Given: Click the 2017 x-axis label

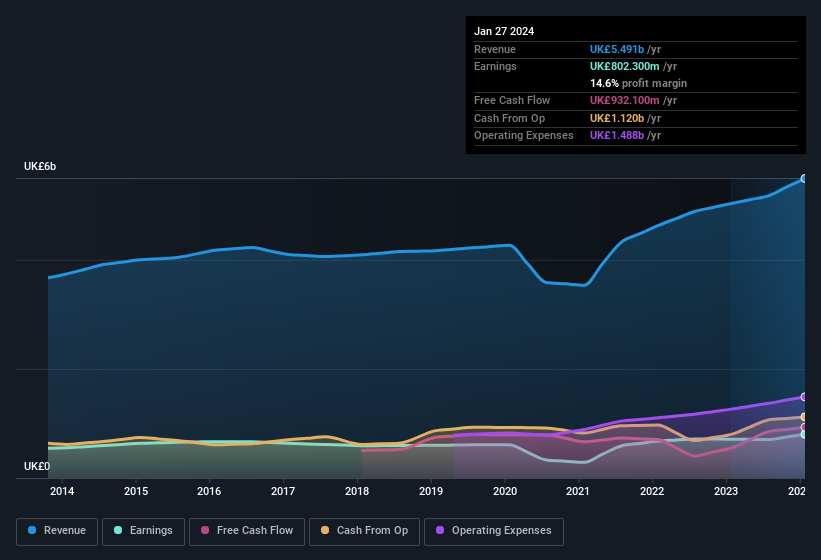Looking at the screenshot, I should point(283,491).
